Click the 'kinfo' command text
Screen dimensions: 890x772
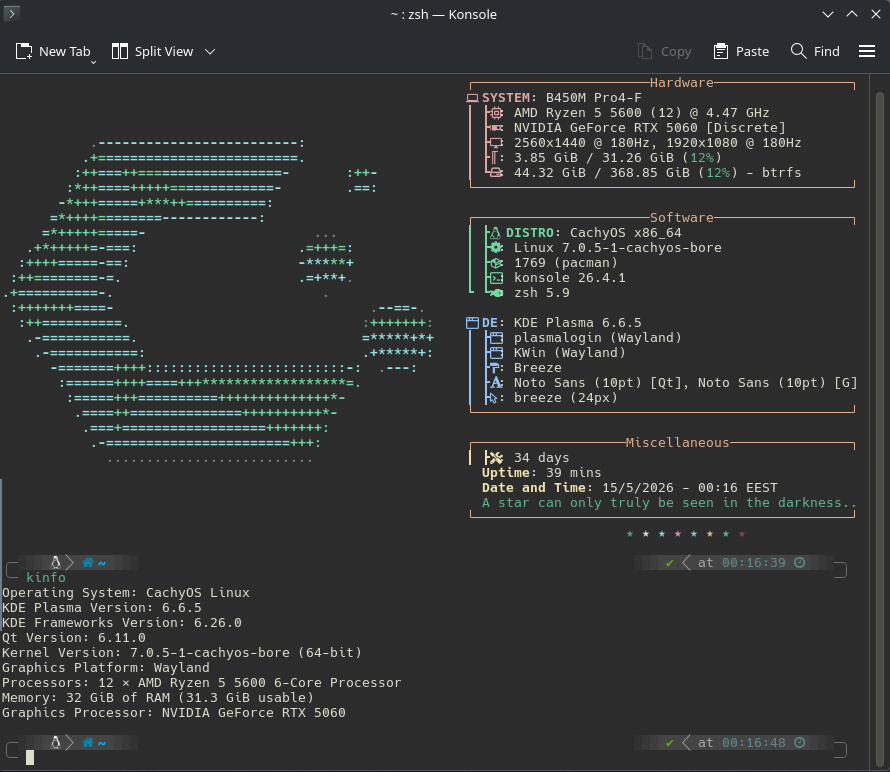pyautogui.click(x=46, y=578)
